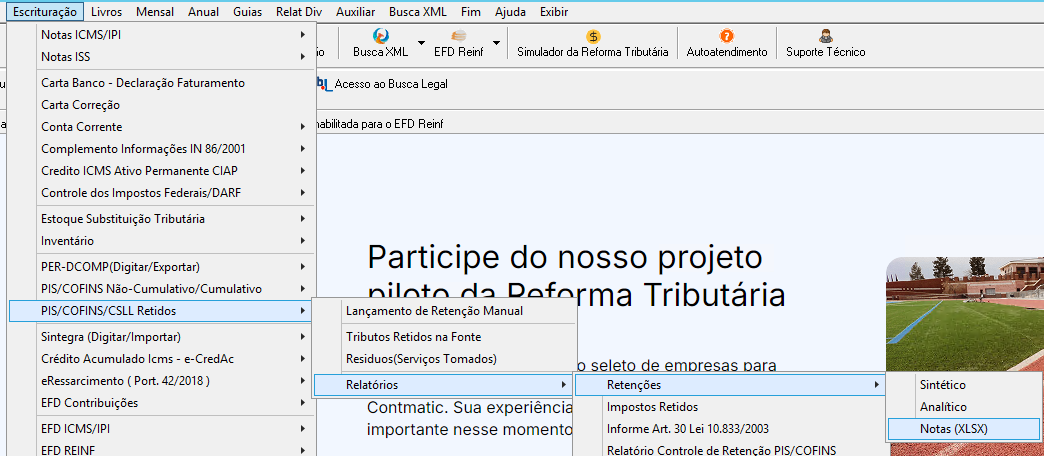Open the Escrituração menu
Viewport: 1044px width, 456px height.
[x=45, y=12]
